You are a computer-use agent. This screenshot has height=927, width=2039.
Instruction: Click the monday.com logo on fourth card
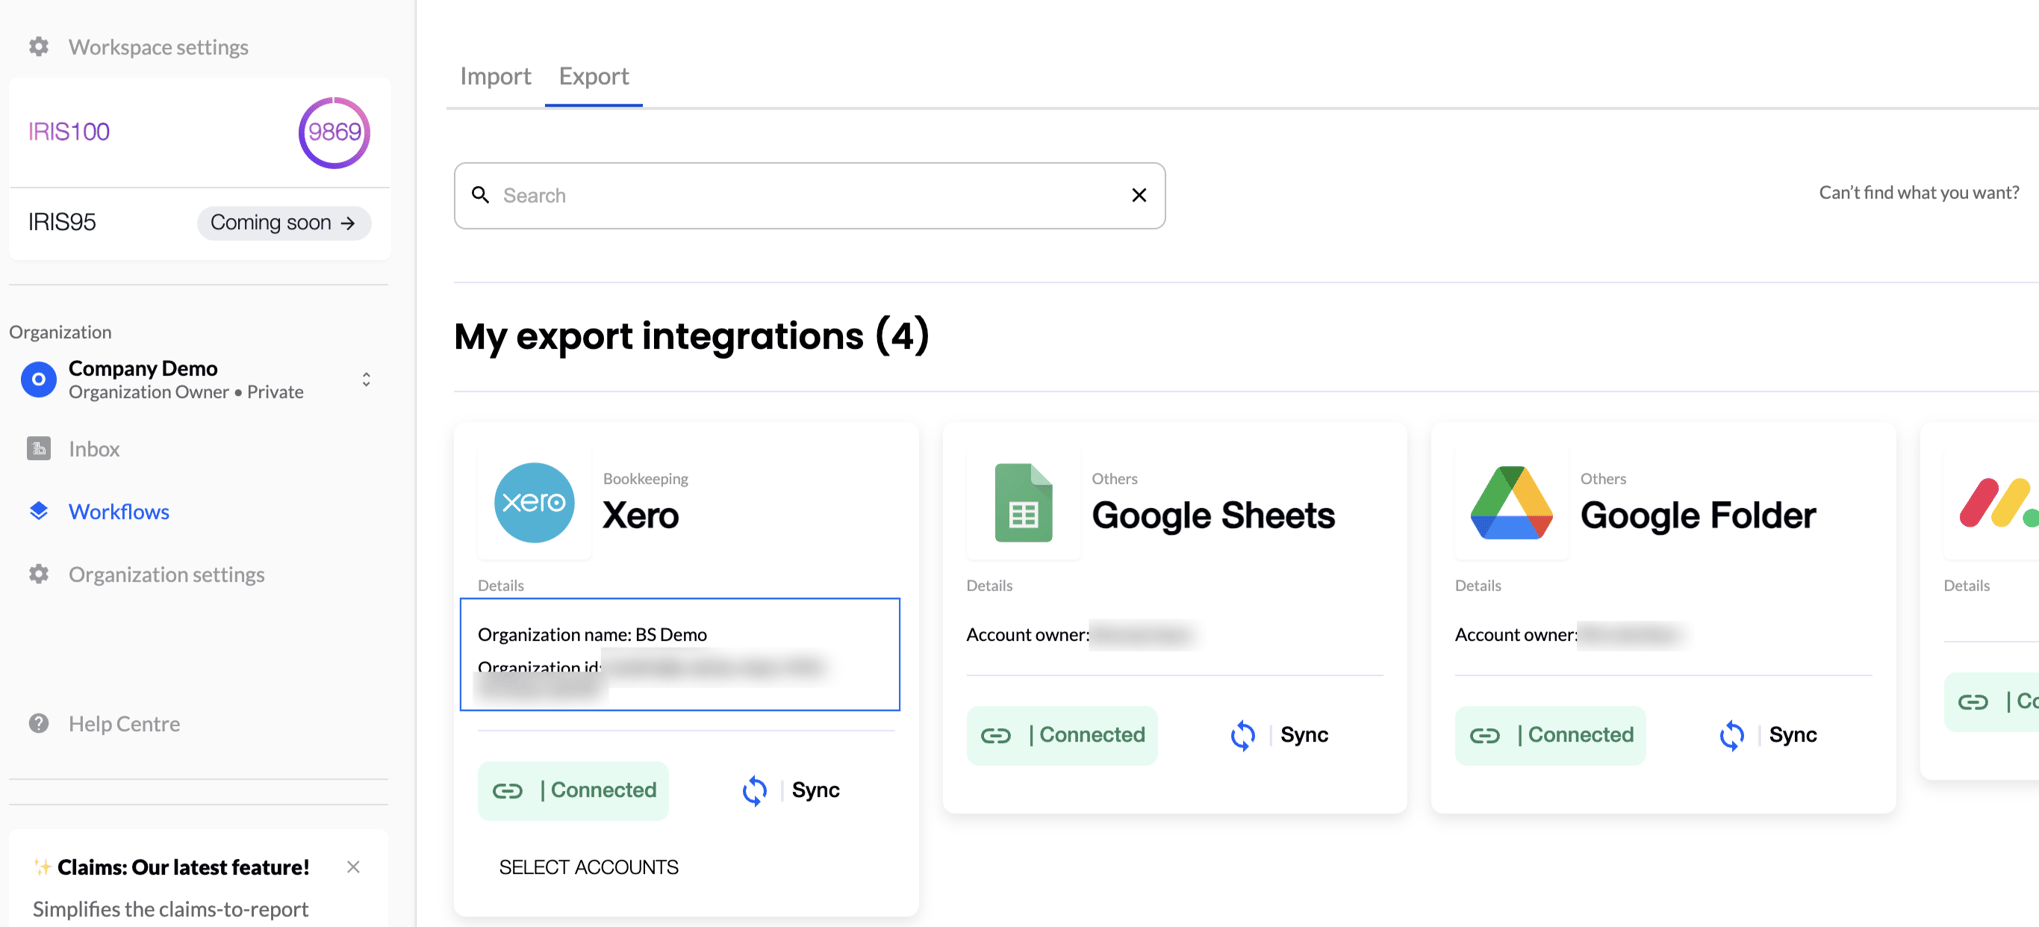click(x=1998, y=502)
